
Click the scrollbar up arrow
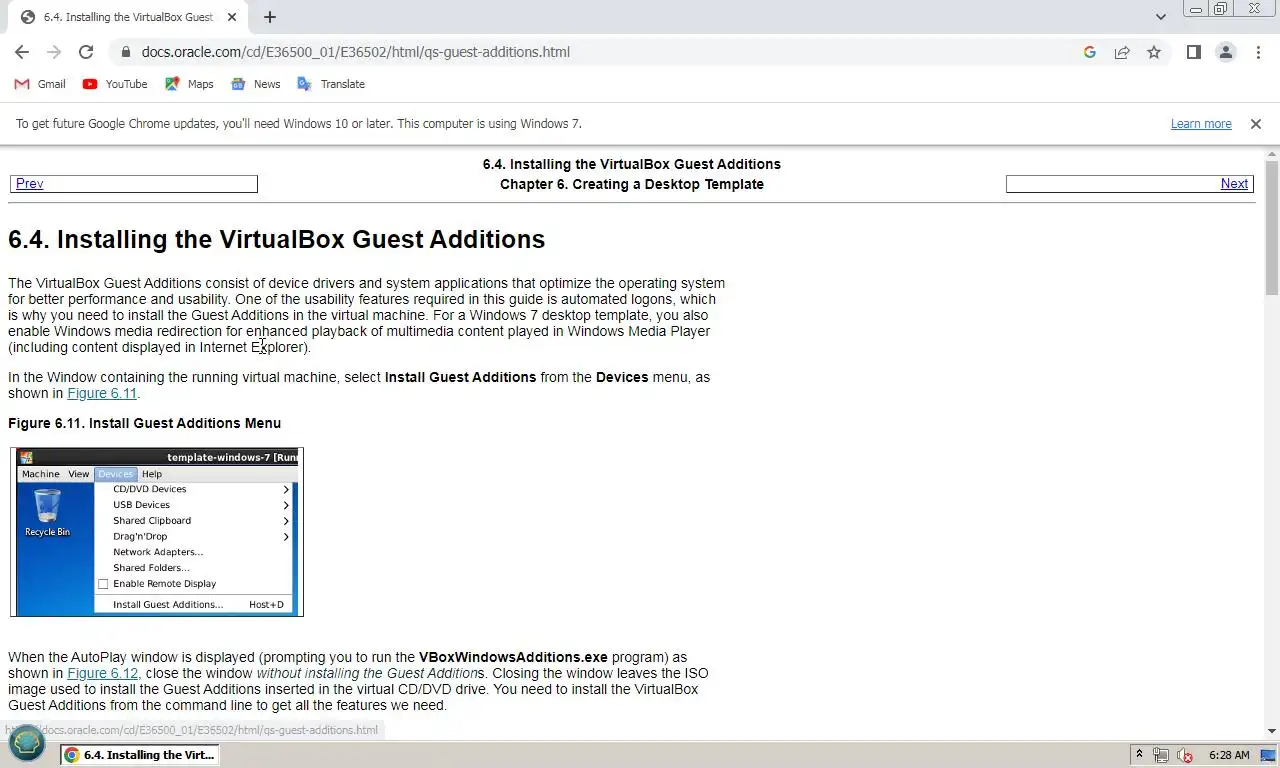[1272, 155]
